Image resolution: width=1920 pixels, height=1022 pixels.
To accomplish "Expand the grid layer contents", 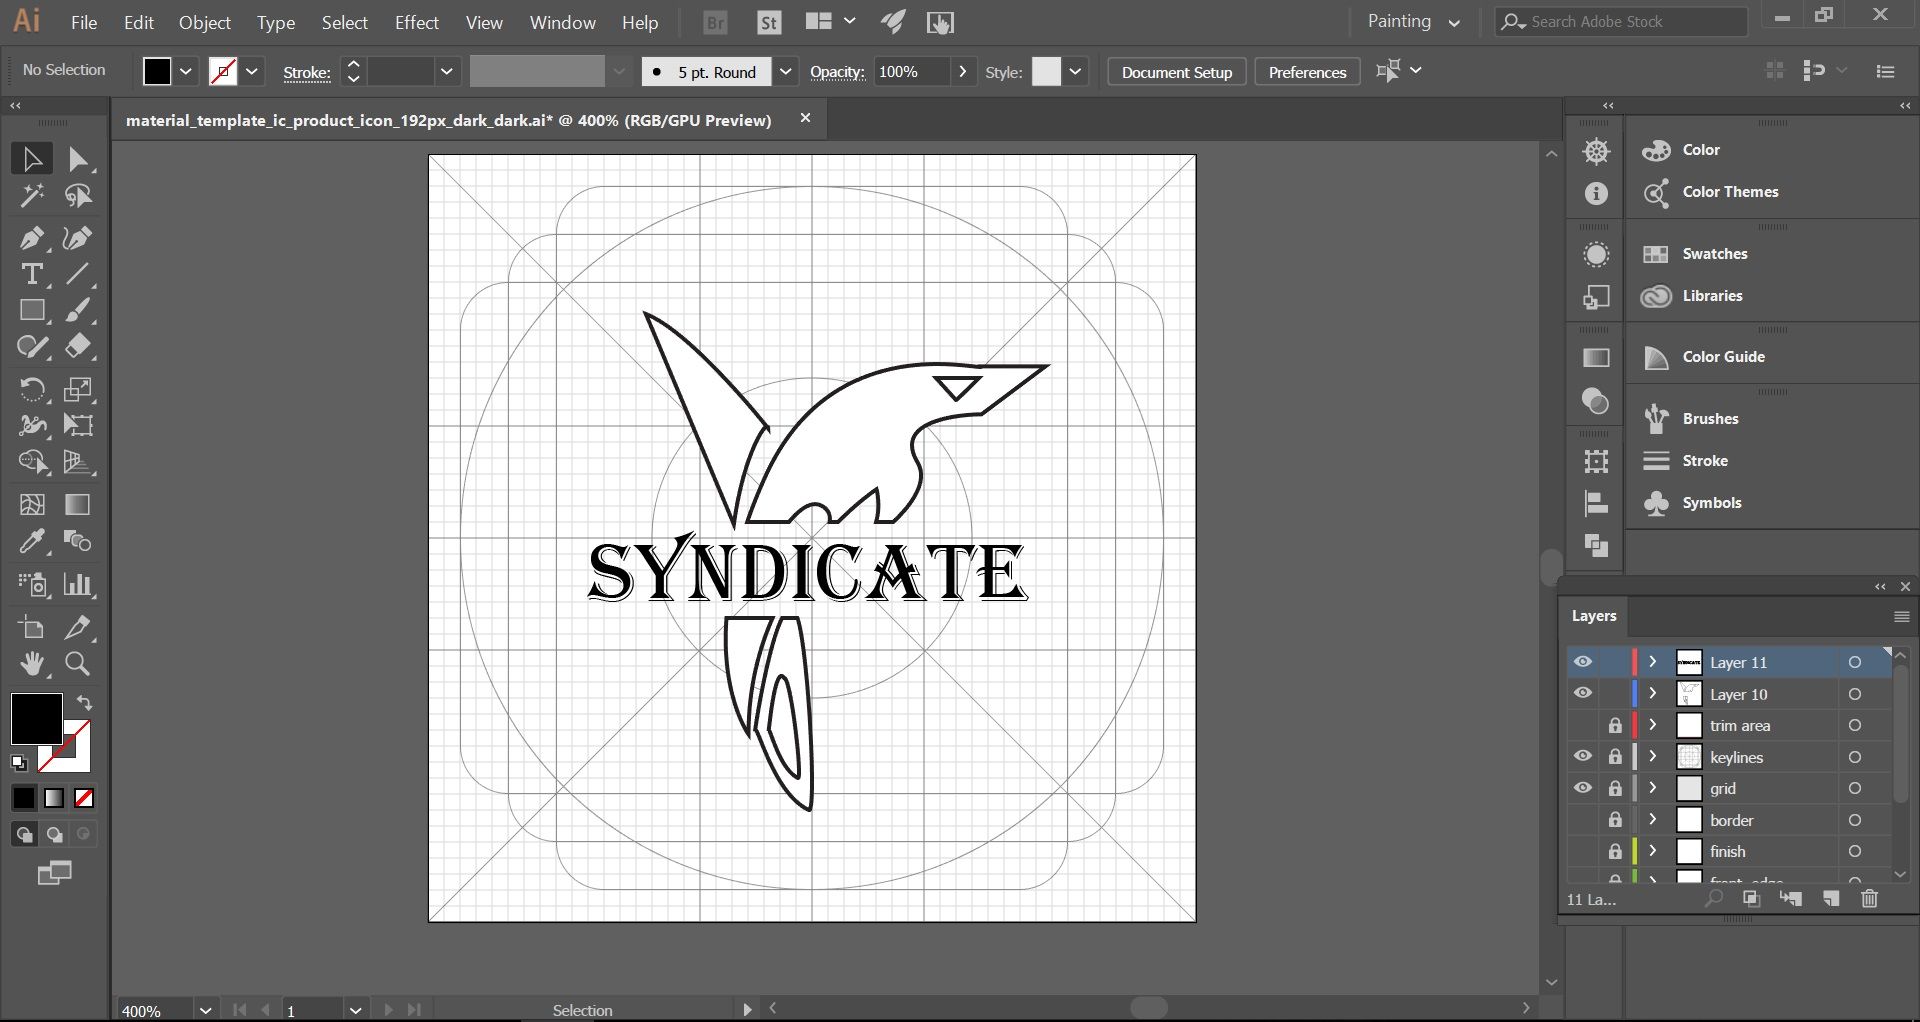I will tap(1653, 788).
